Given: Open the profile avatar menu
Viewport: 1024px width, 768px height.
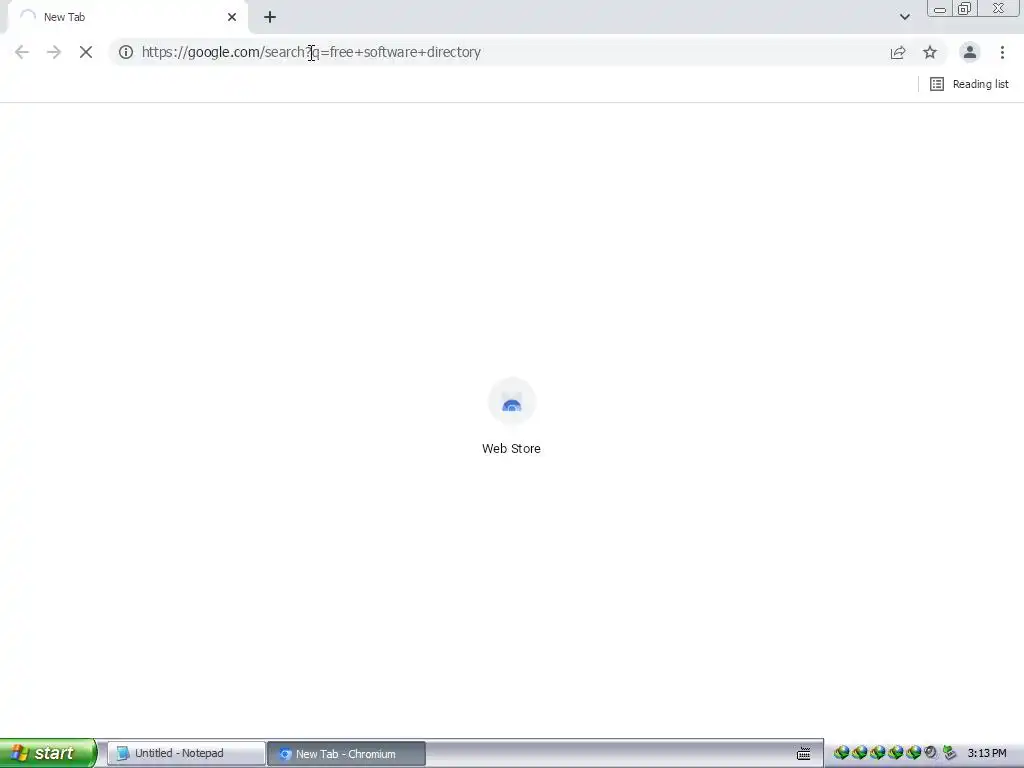Looking at the screenshot, I should tap(970, 52).
